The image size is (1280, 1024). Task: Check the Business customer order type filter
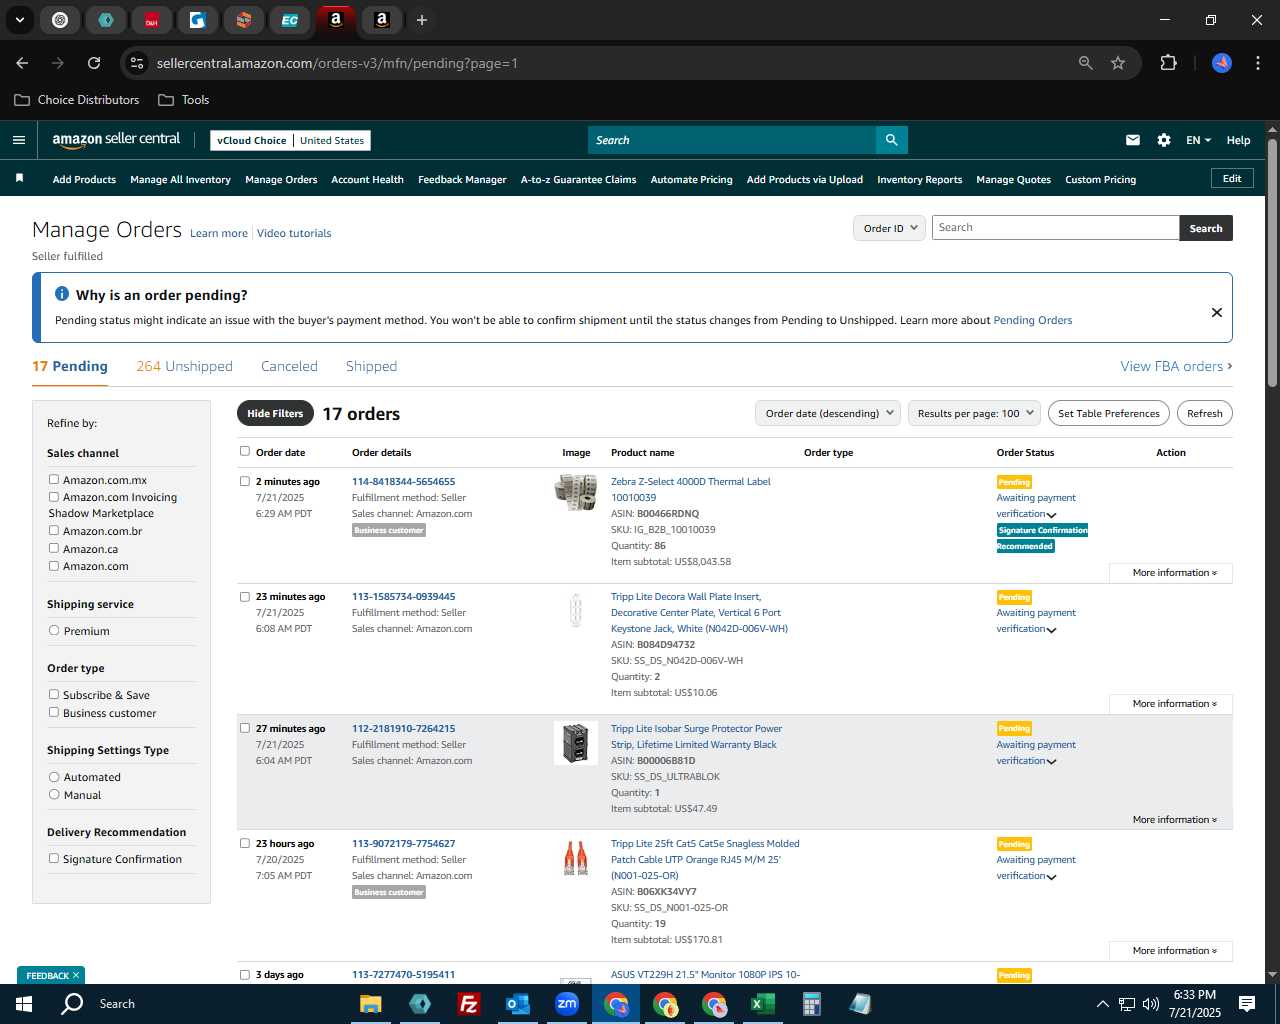pos(54,713)
